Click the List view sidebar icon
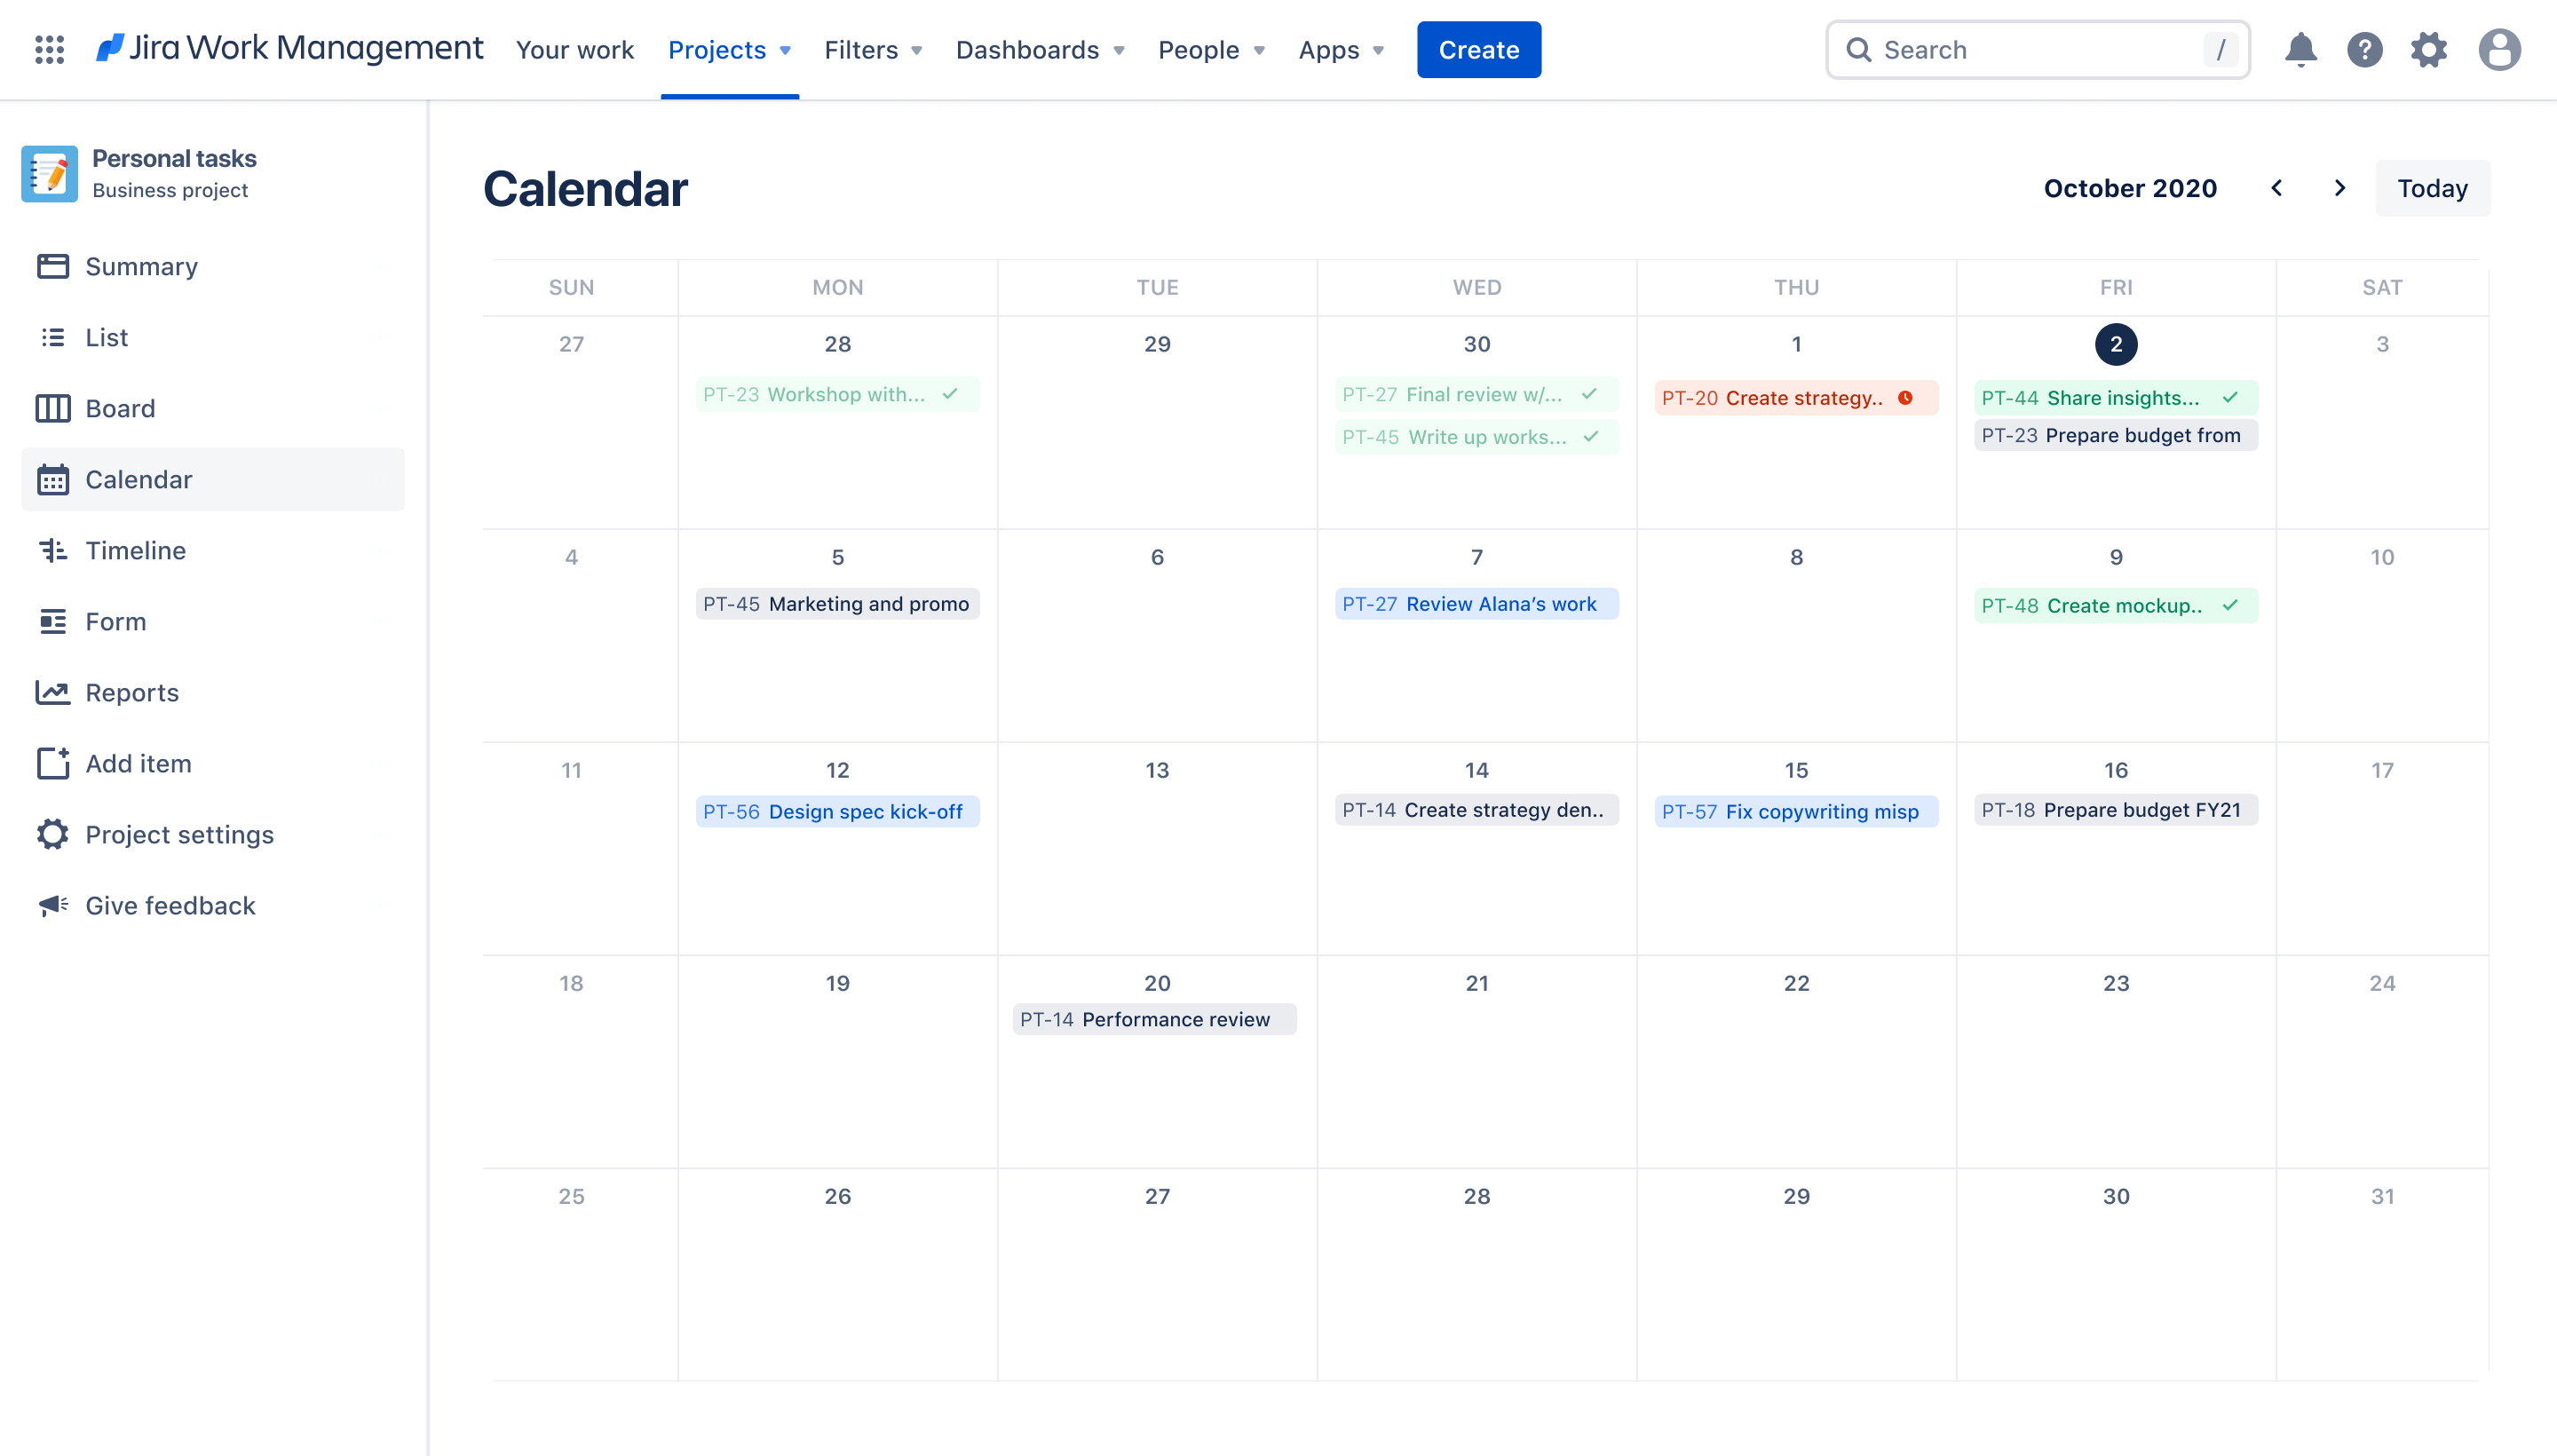This screenshot has height=1456, width=2557. click(54, 337)
